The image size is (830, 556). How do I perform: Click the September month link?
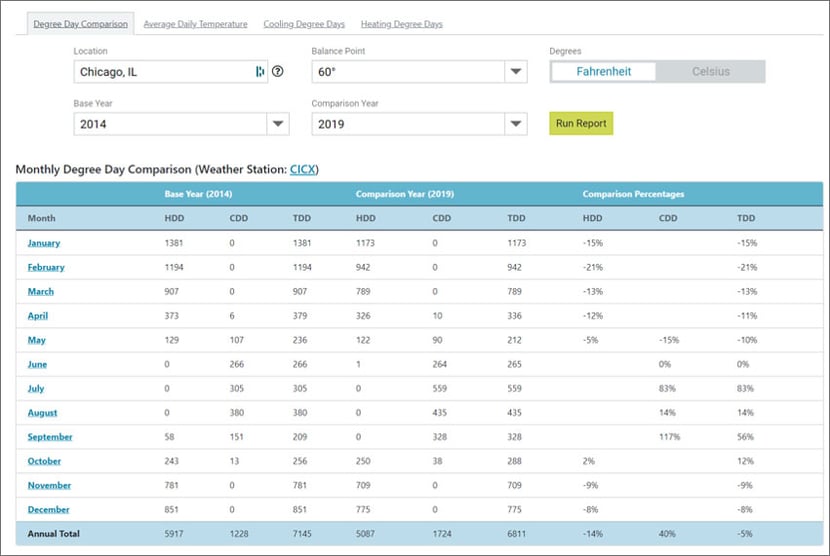[x=50, y=437]
